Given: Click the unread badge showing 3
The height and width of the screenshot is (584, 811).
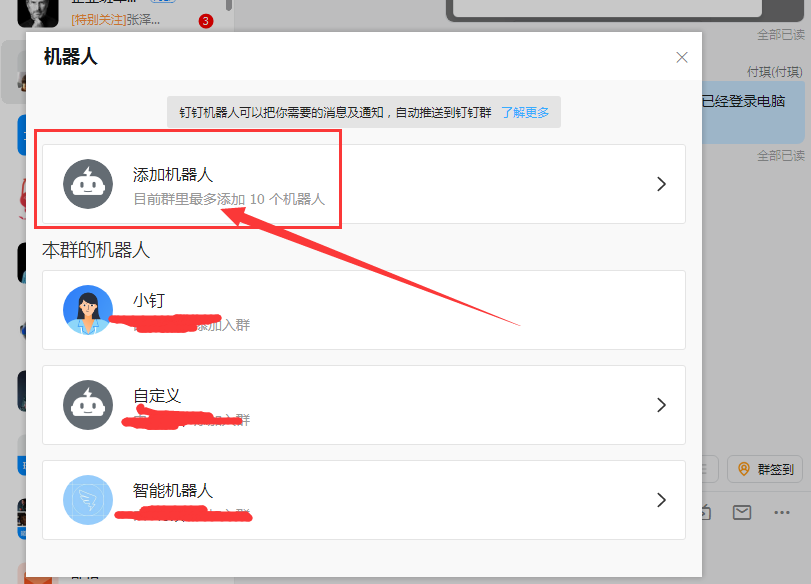Looking at the screenshot, I should pyautogui.click(x=206, y=21).
